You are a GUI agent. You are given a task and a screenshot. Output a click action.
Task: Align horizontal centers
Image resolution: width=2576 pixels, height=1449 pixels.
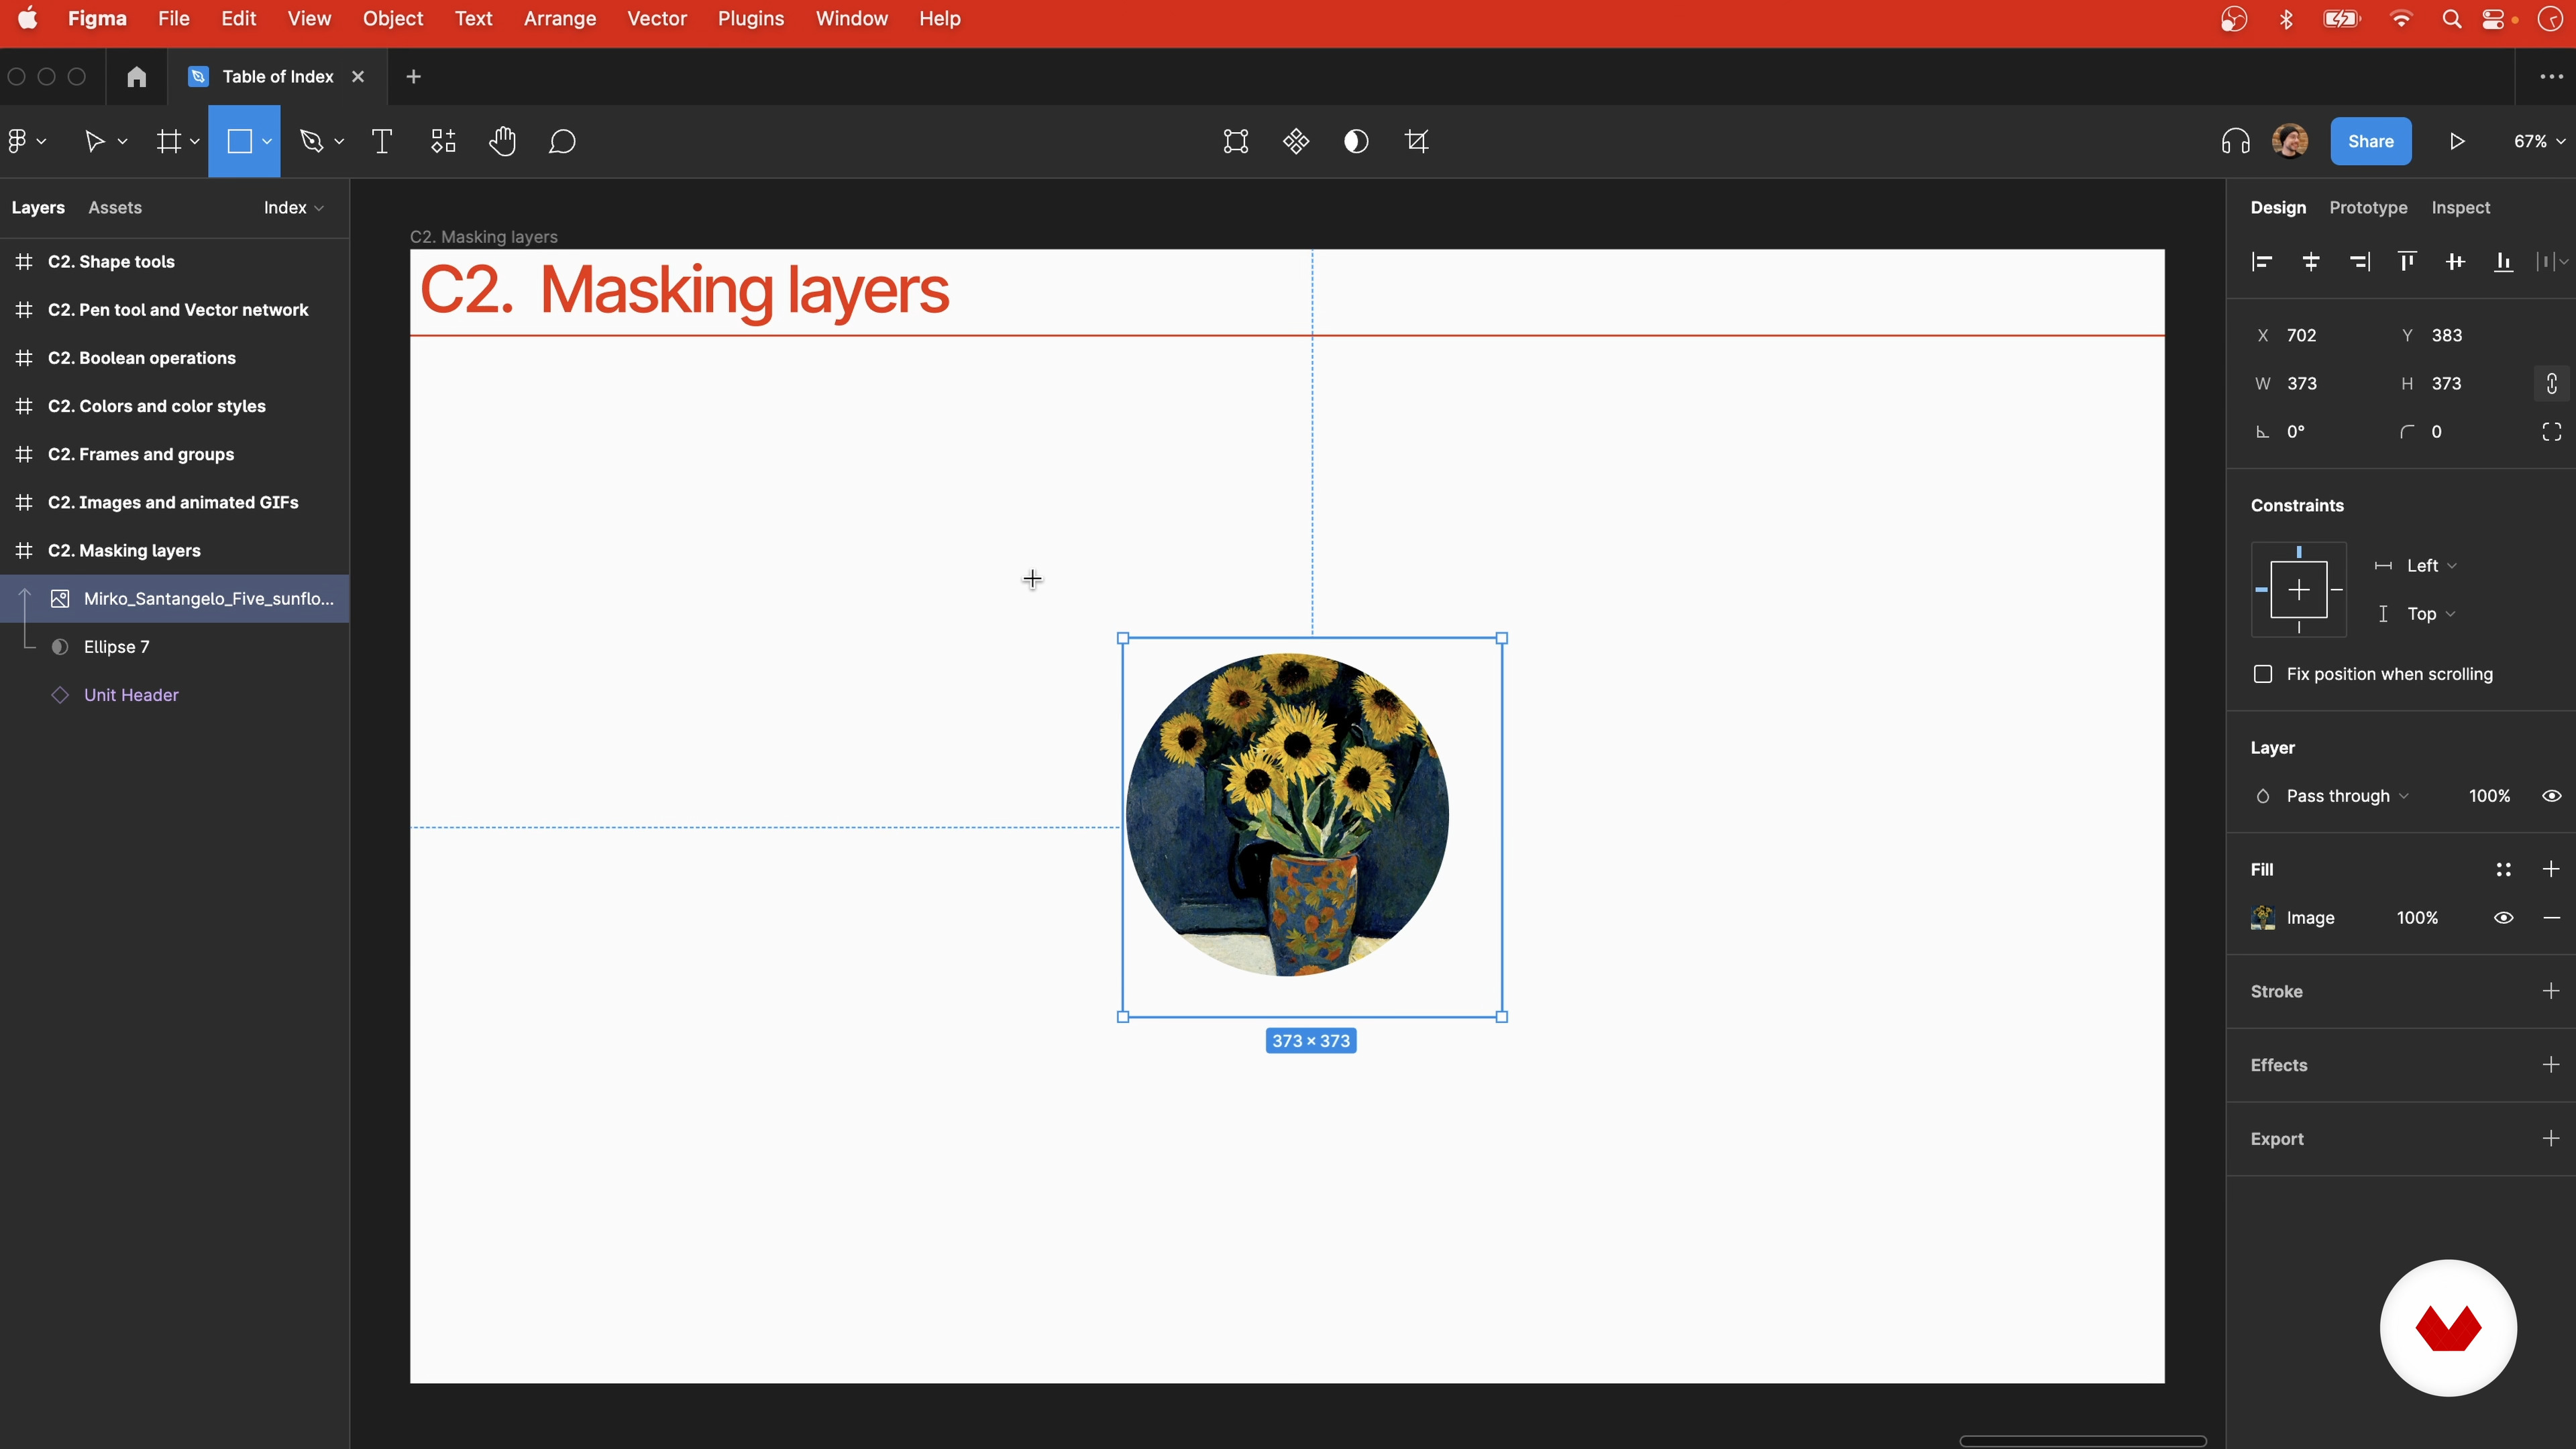[2311, 262]
